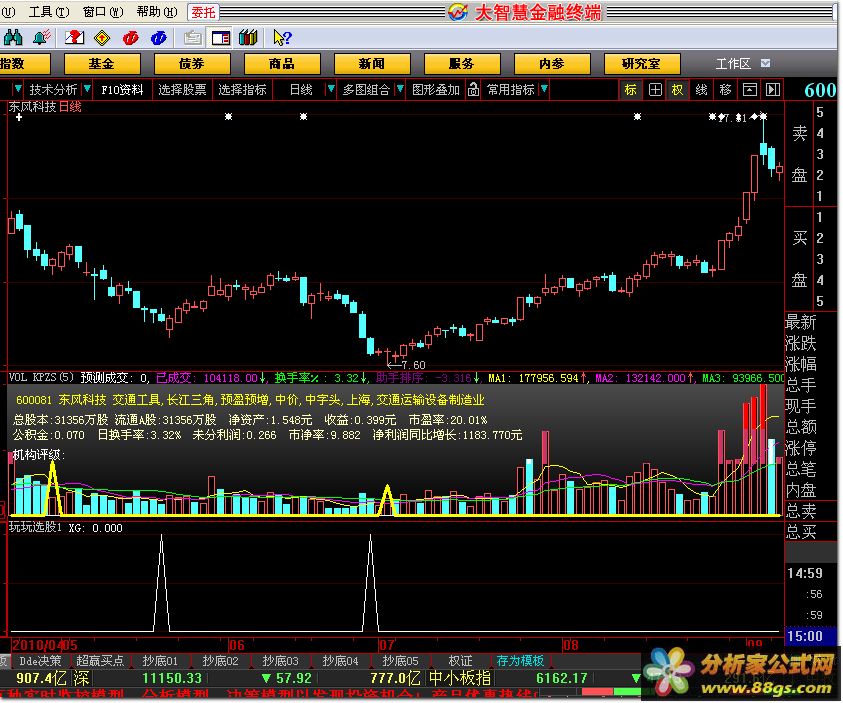This screenshot has height=703, width=843.
Task: Click the red info circle icon
Action: coord(130,38)
